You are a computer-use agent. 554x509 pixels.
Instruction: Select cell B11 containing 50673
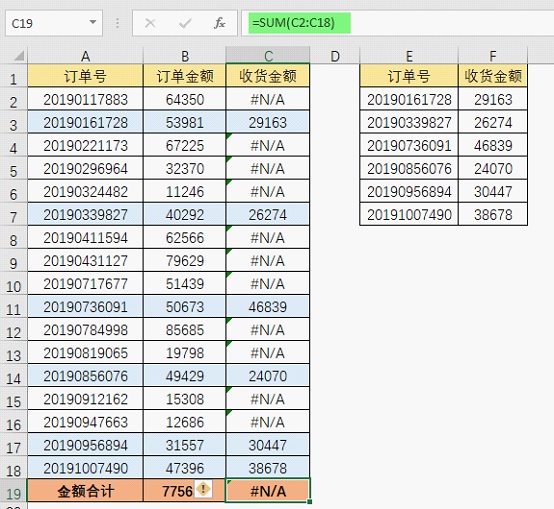pos(184,307)
